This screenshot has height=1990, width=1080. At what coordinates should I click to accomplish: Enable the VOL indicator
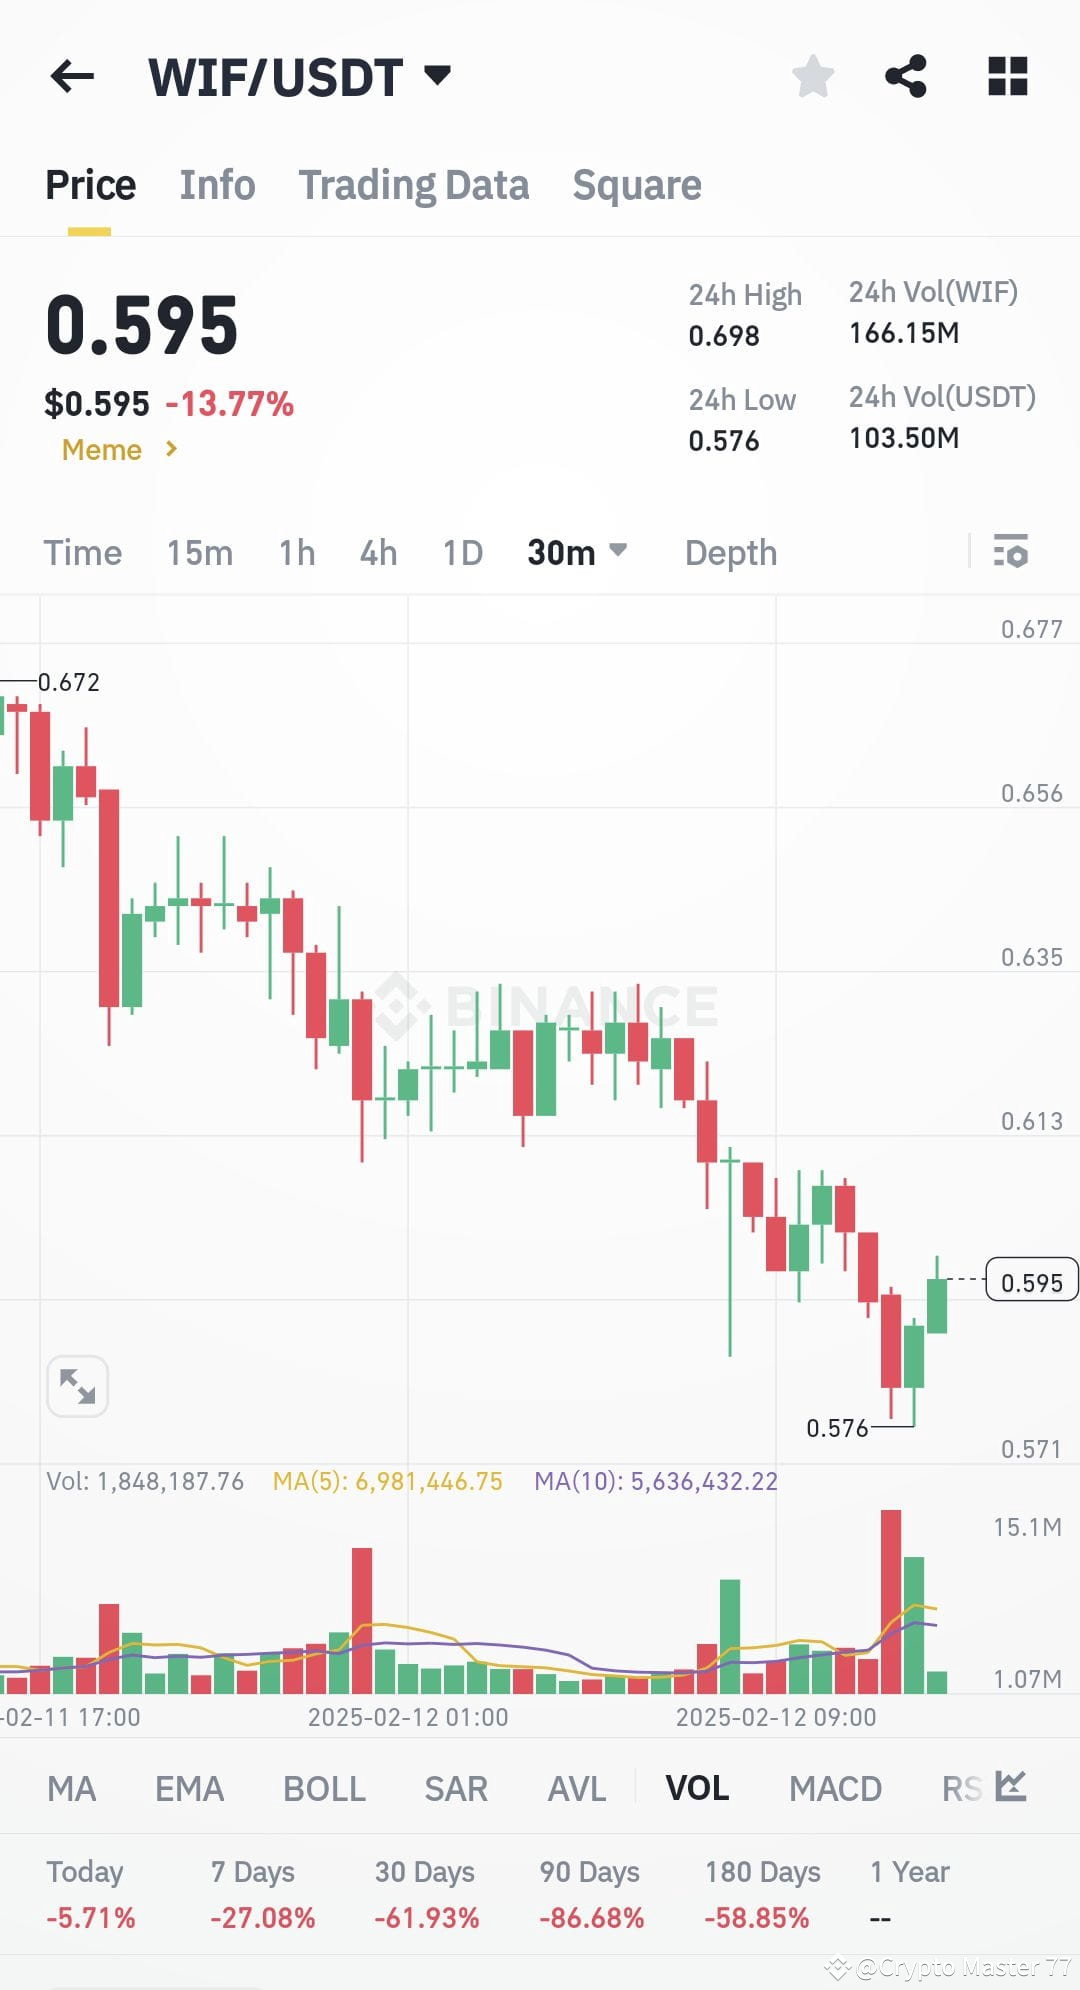pyautogui.click(x=698, y=1788)
